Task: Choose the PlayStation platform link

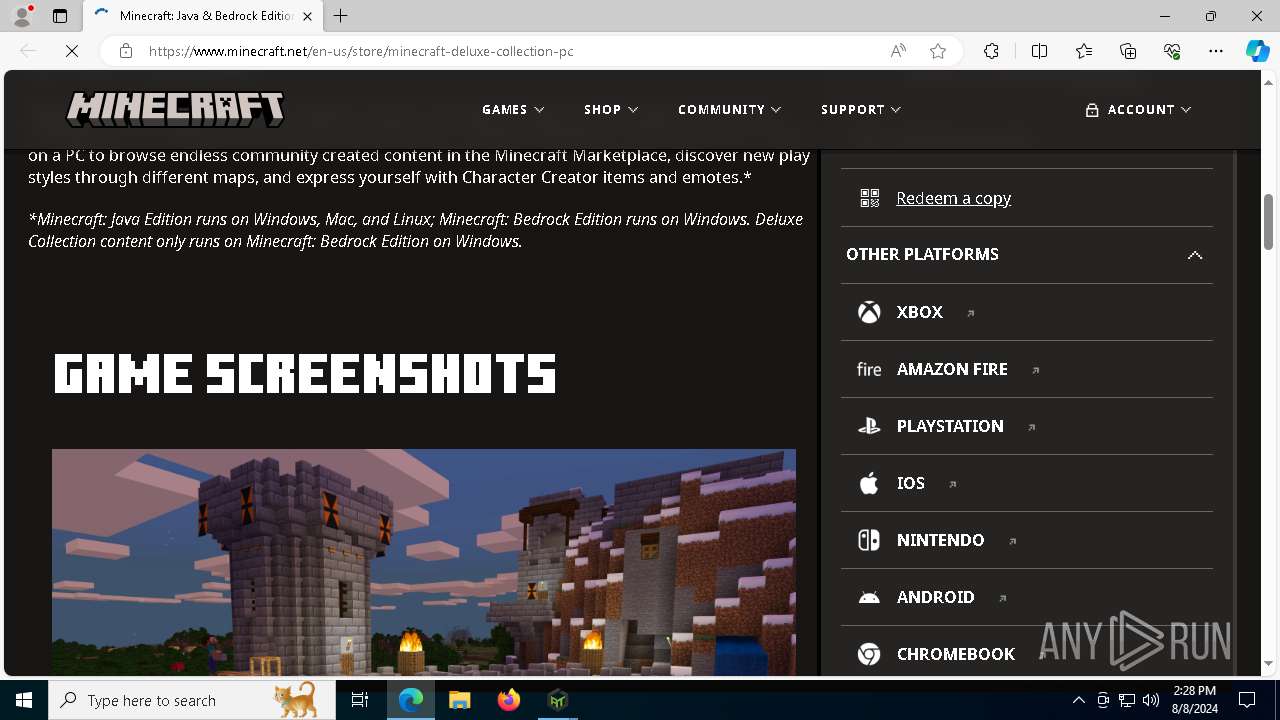Action: 950,426
